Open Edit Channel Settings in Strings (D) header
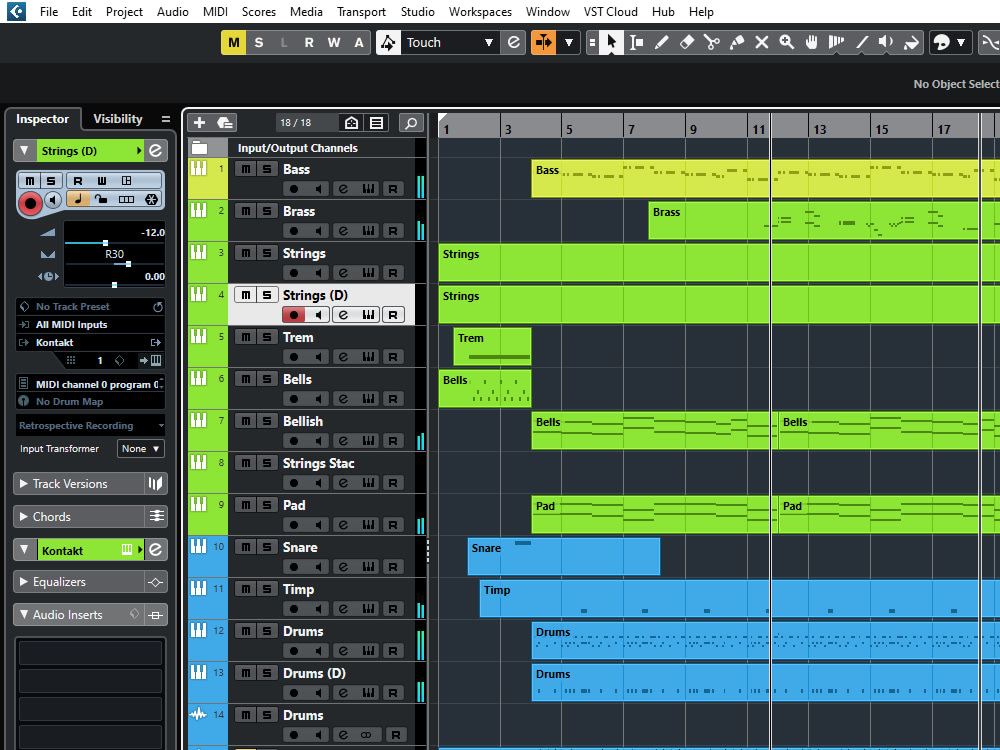 point(156,151)
